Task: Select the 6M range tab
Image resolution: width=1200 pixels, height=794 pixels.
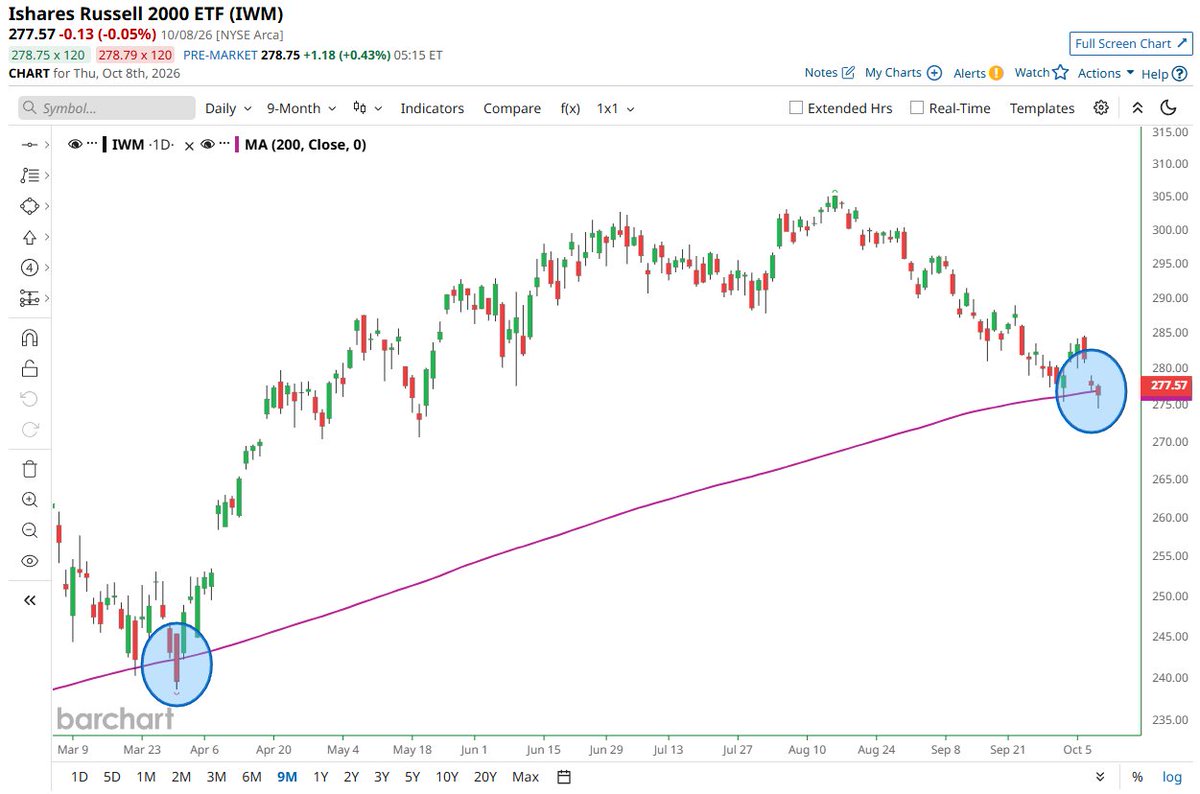Action: click(252, 777)
